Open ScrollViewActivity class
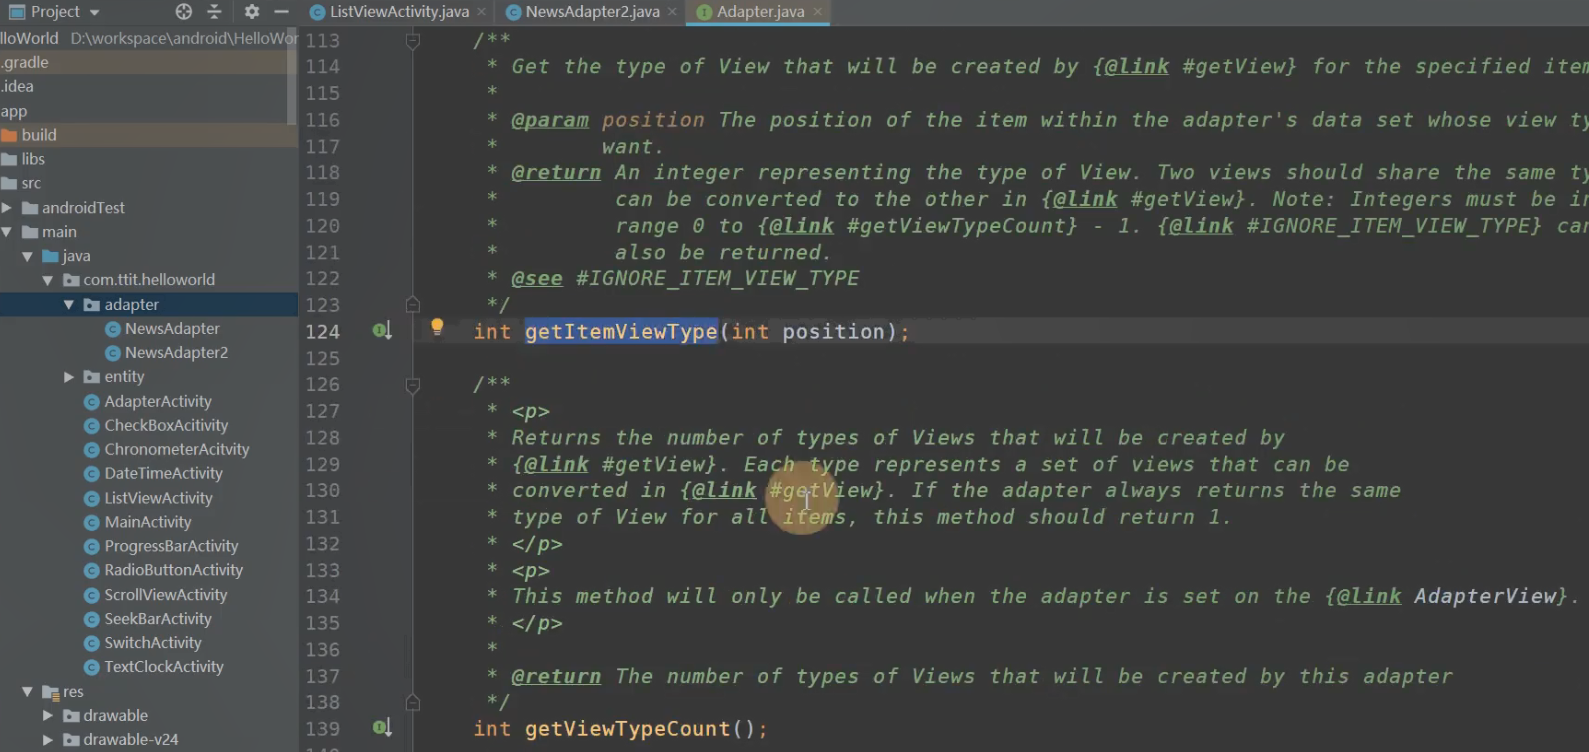Viewport: 1589px width, 752px height. point(166,595)
